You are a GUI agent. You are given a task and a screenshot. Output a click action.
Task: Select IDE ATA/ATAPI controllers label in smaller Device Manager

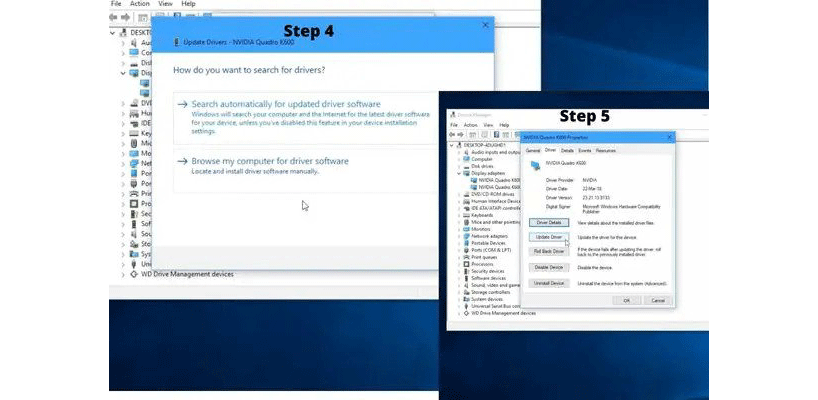coord(496,208)
